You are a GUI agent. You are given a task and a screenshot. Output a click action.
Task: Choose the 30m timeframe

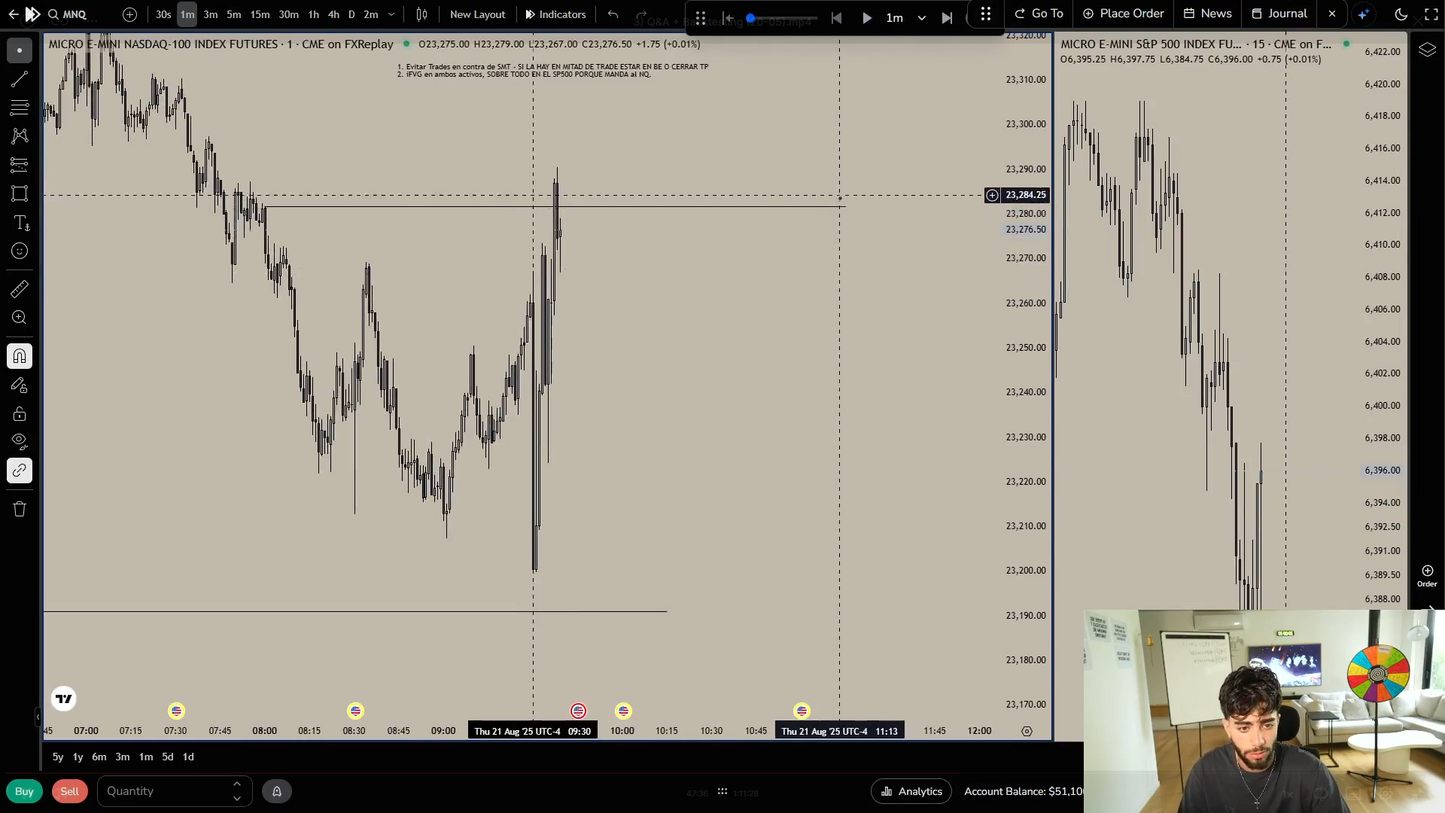pyautogui.click(x=288, y=15)
